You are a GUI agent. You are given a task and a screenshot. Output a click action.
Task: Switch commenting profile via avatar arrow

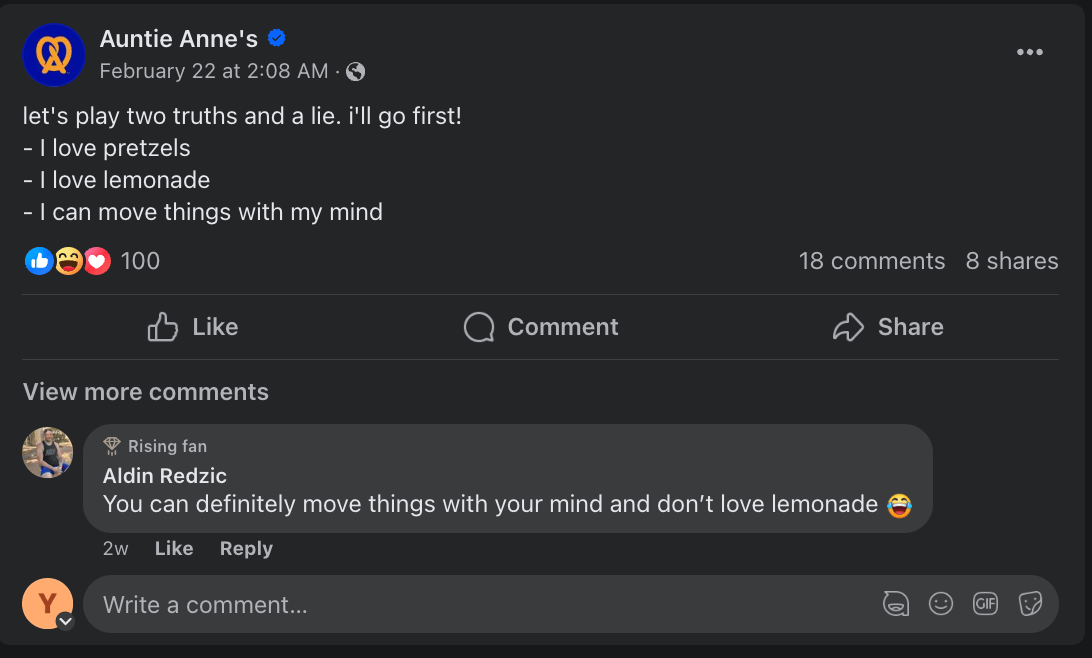point(65,621)
